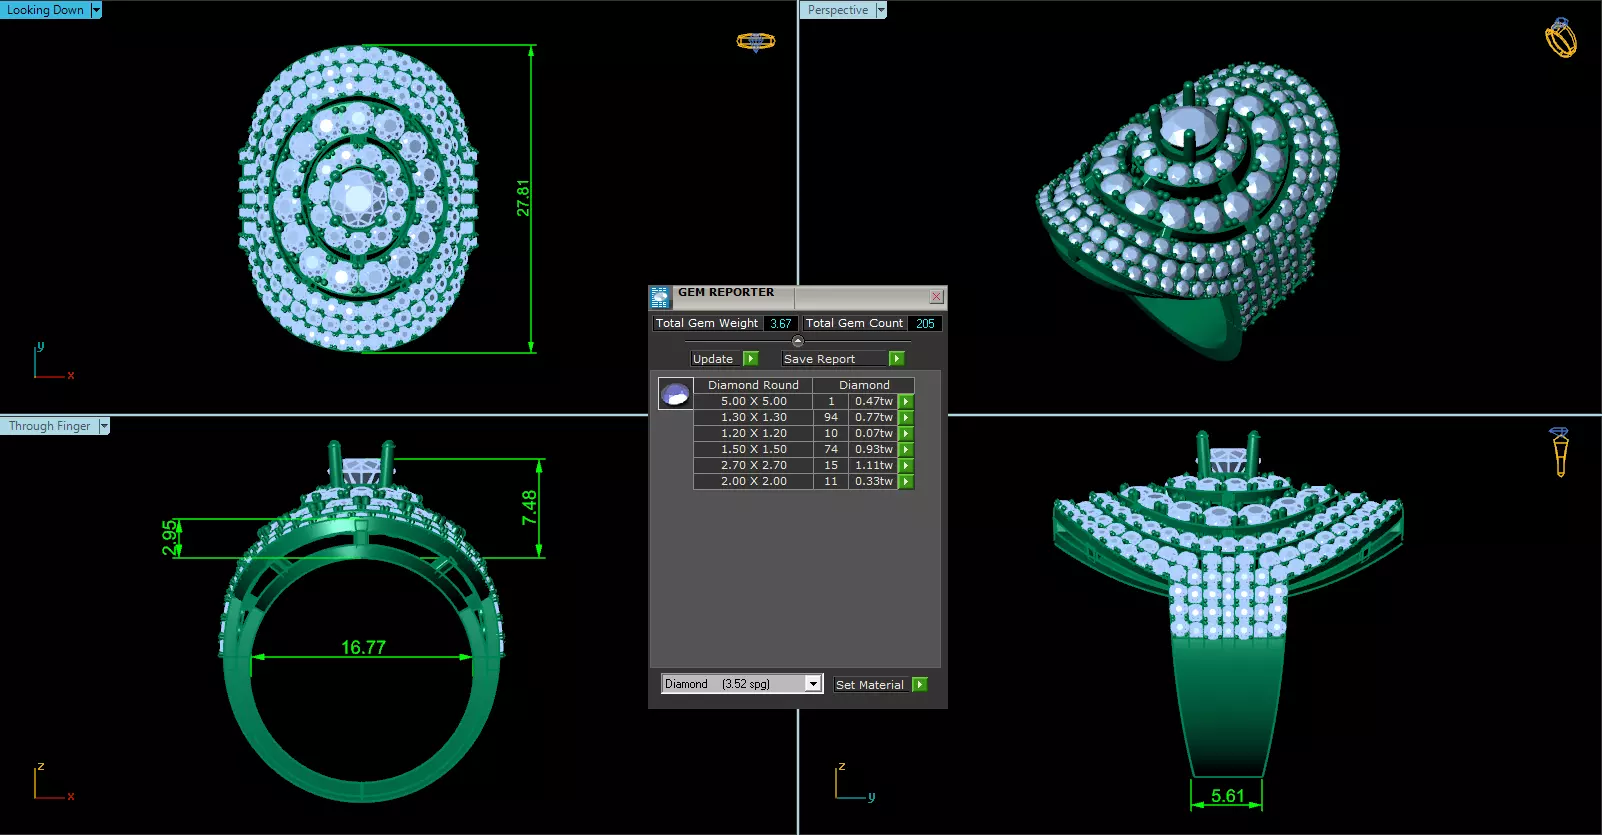This screenshot has width=1602, height=835.
Task: Click the Looking Down viewport label
Action: click(46, 10)
